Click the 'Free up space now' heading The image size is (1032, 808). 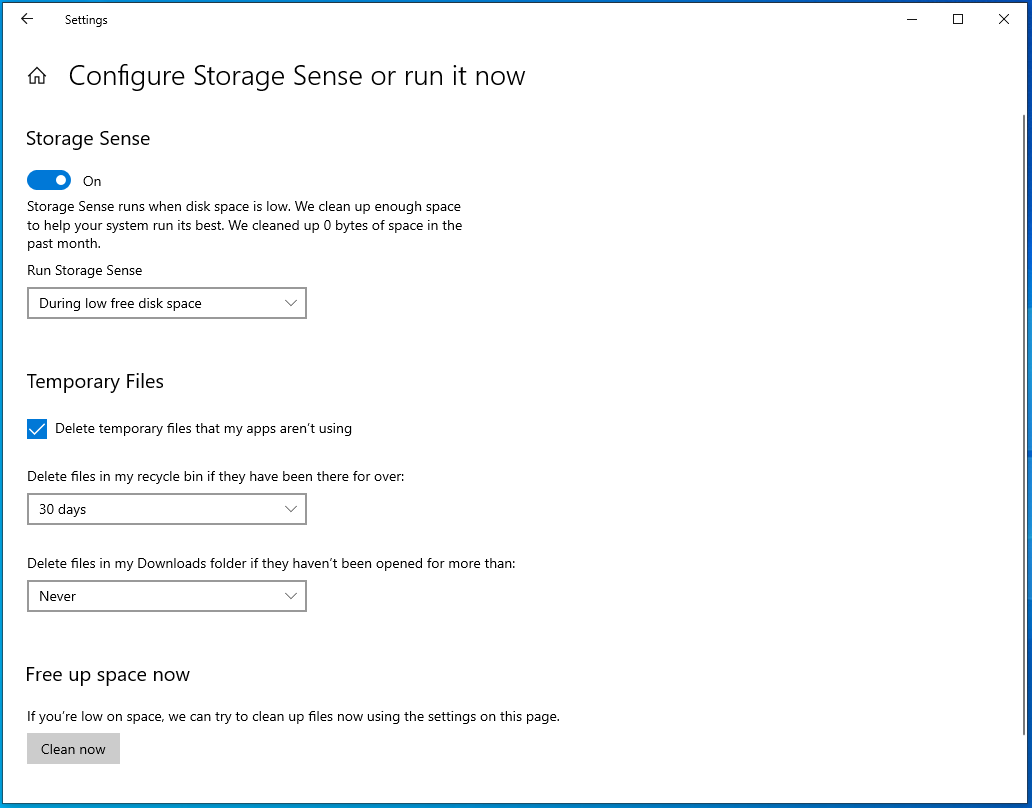(x=108, y=674)
